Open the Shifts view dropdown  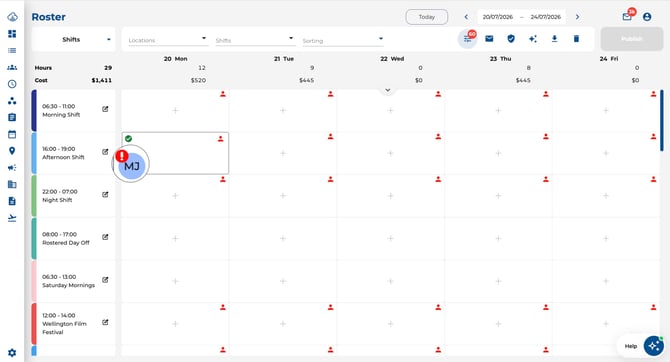click(73, 39)
